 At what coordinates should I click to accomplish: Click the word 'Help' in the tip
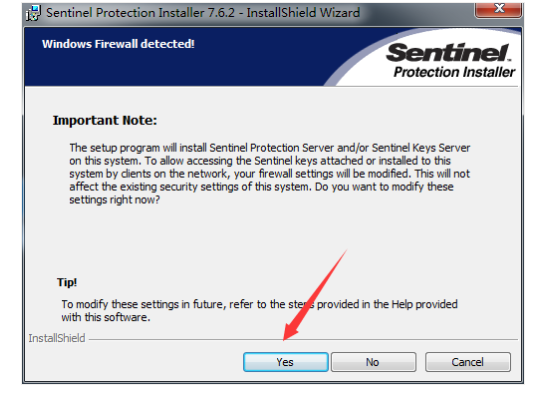tap(402, 304)
